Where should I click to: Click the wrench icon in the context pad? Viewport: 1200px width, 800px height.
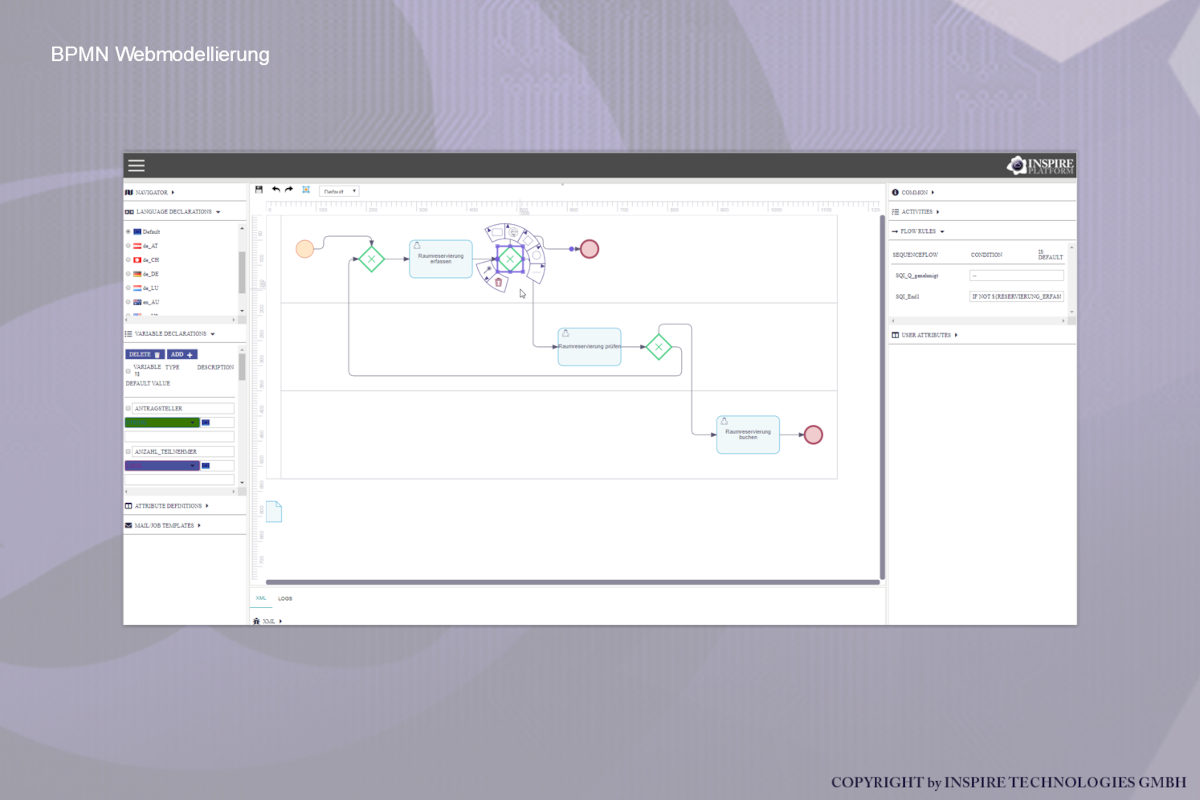(487, 270)
